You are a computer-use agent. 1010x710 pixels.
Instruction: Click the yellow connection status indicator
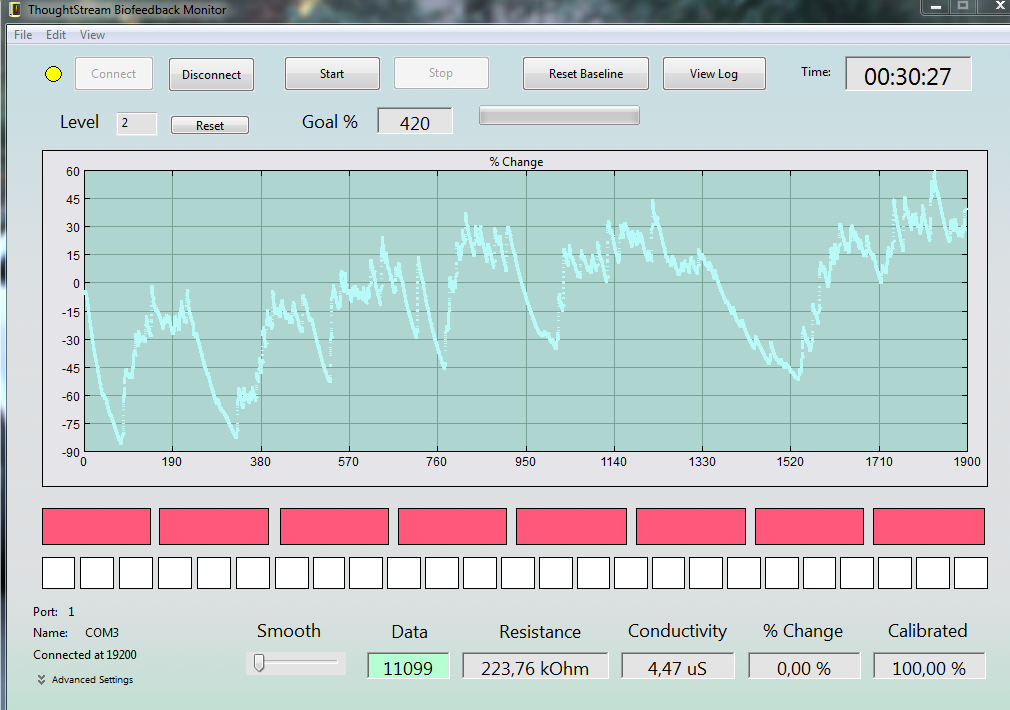(53, 74)
